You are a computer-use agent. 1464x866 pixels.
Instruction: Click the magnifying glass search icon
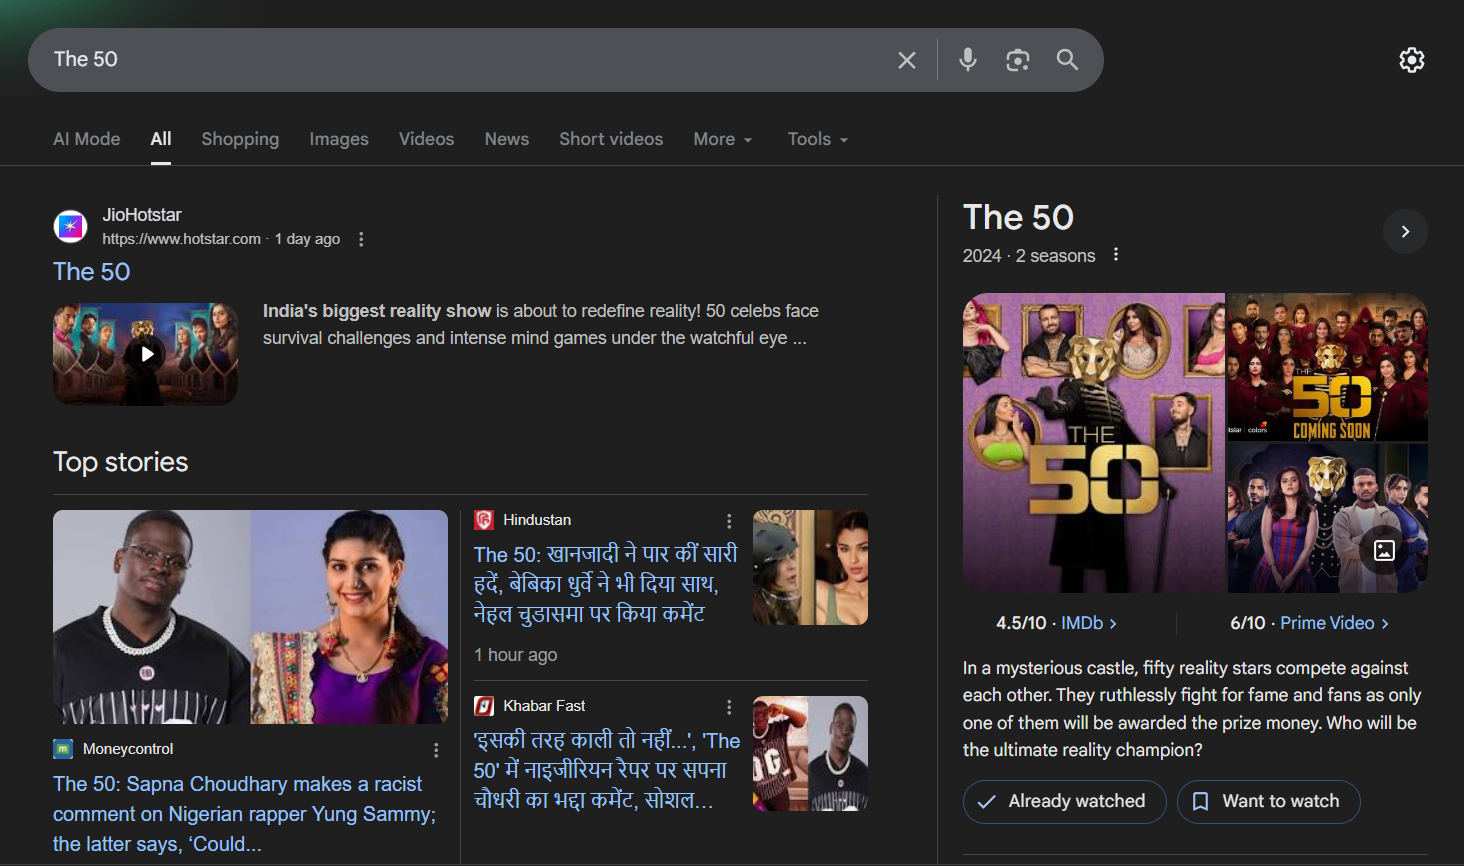[1067, 60]
